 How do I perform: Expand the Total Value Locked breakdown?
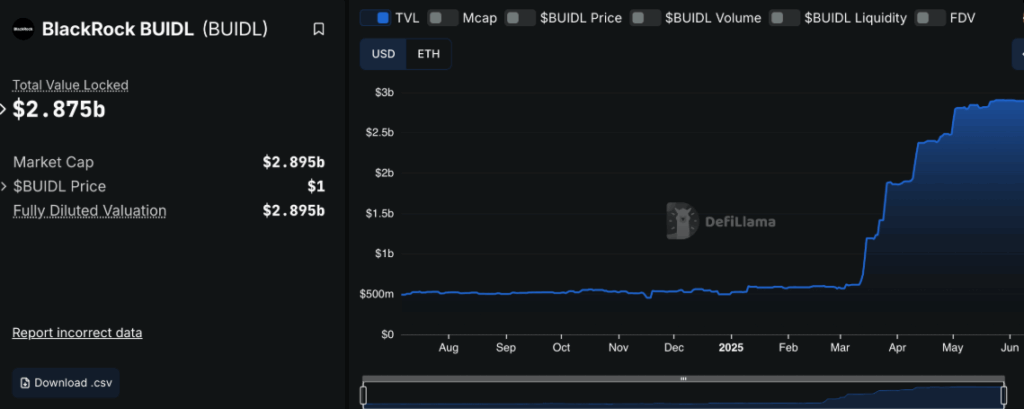(3, 109)
